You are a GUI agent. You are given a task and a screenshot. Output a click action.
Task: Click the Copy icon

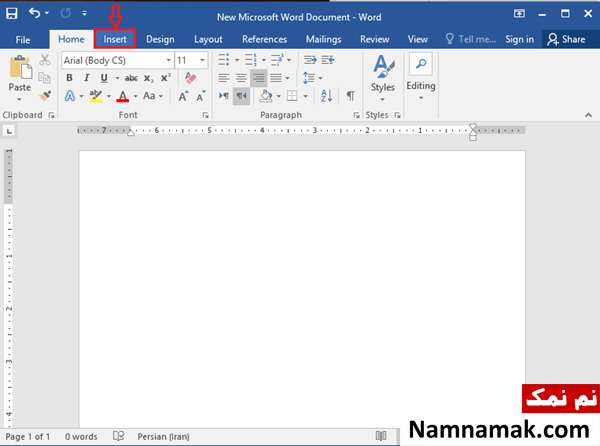pos(45,78)
